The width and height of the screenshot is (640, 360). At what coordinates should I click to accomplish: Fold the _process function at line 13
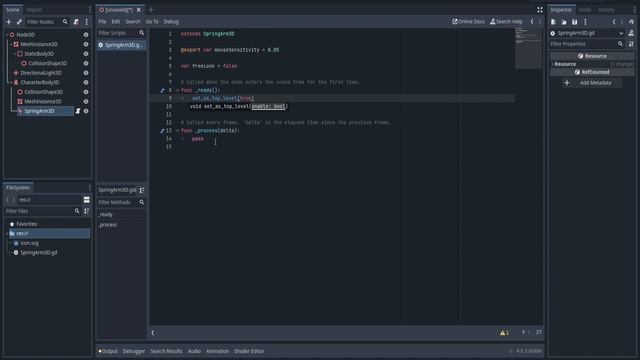point(177,131)
